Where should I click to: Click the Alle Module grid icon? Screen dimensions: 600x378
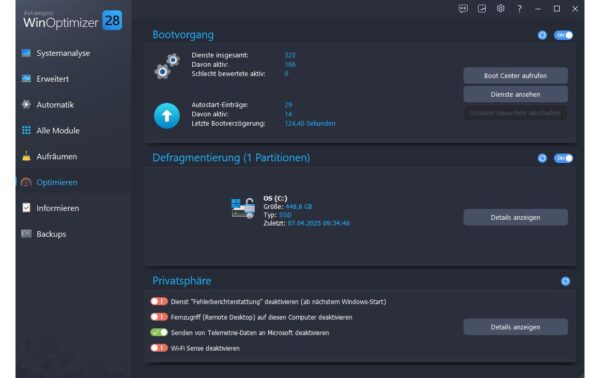(x=26, y=130)
